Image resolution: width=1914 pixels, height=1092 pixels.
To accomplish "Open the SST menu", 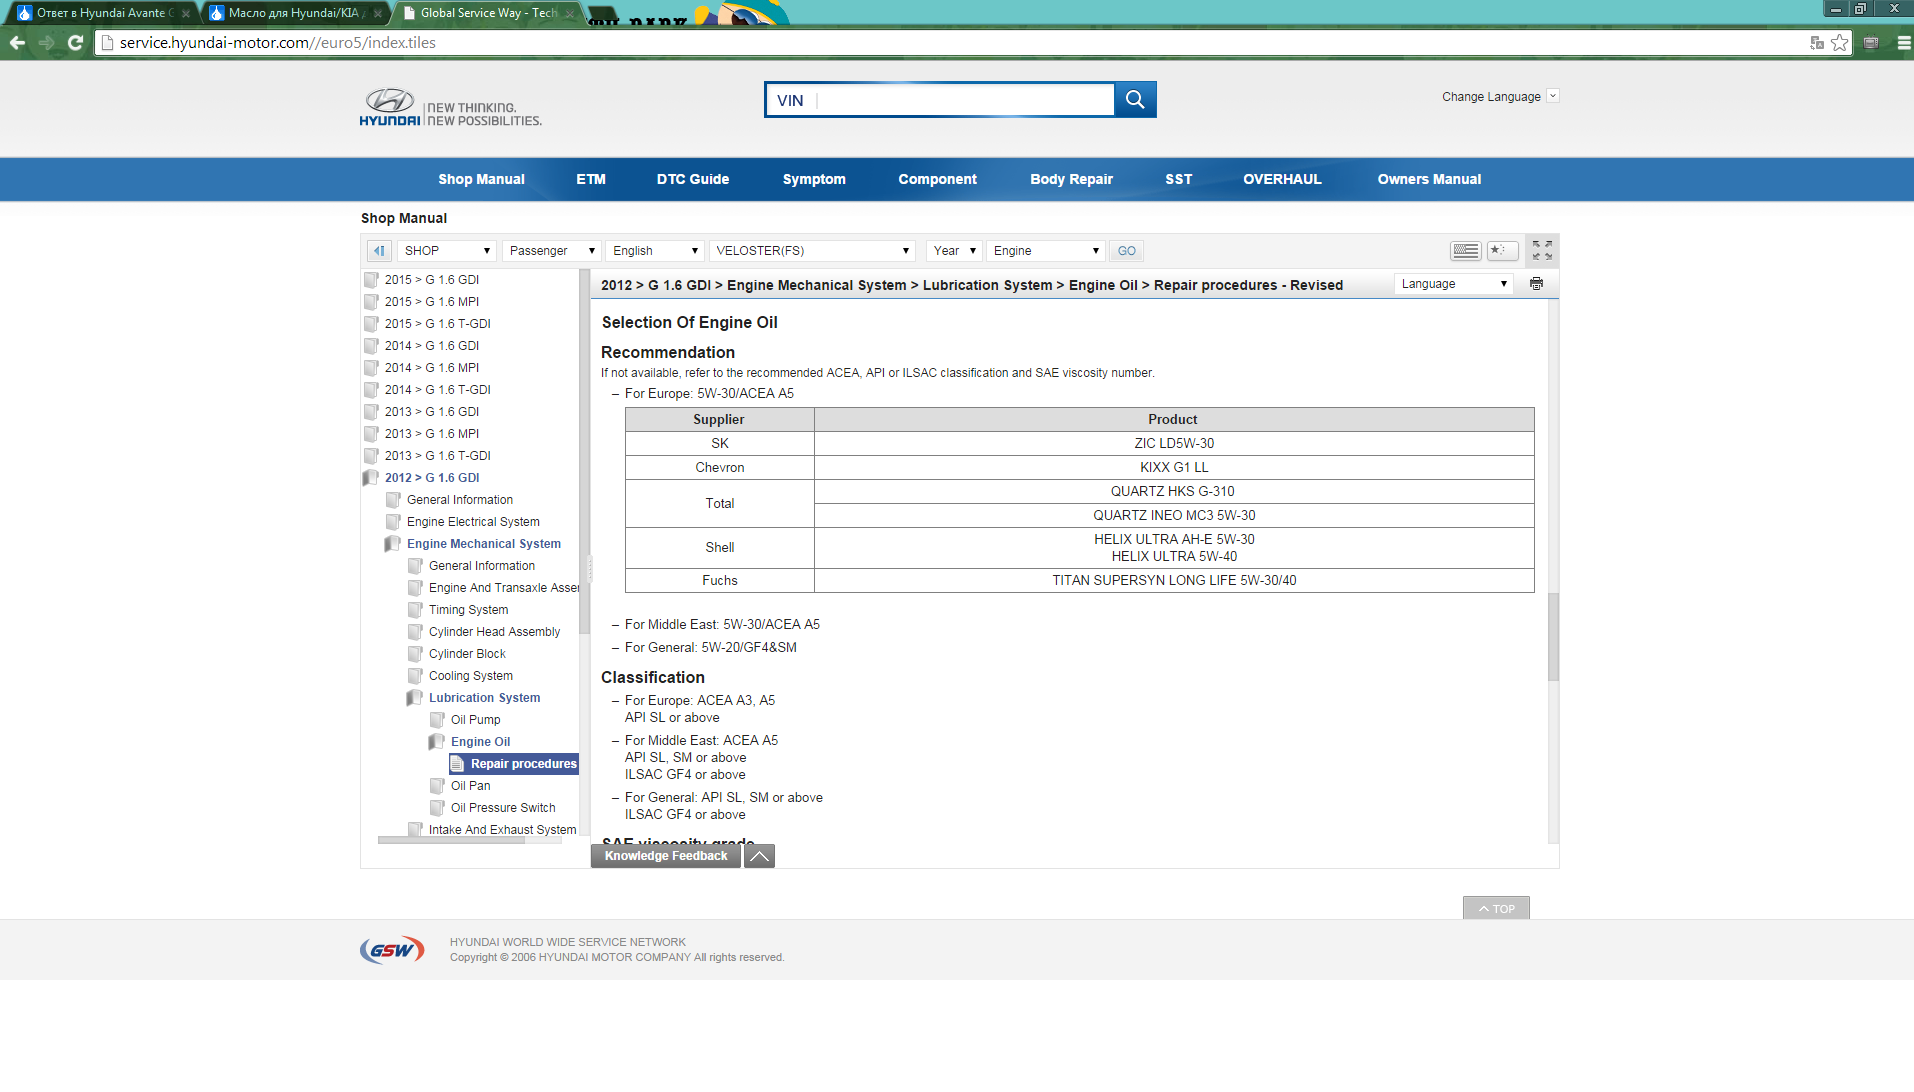I will click(1178, 179).
